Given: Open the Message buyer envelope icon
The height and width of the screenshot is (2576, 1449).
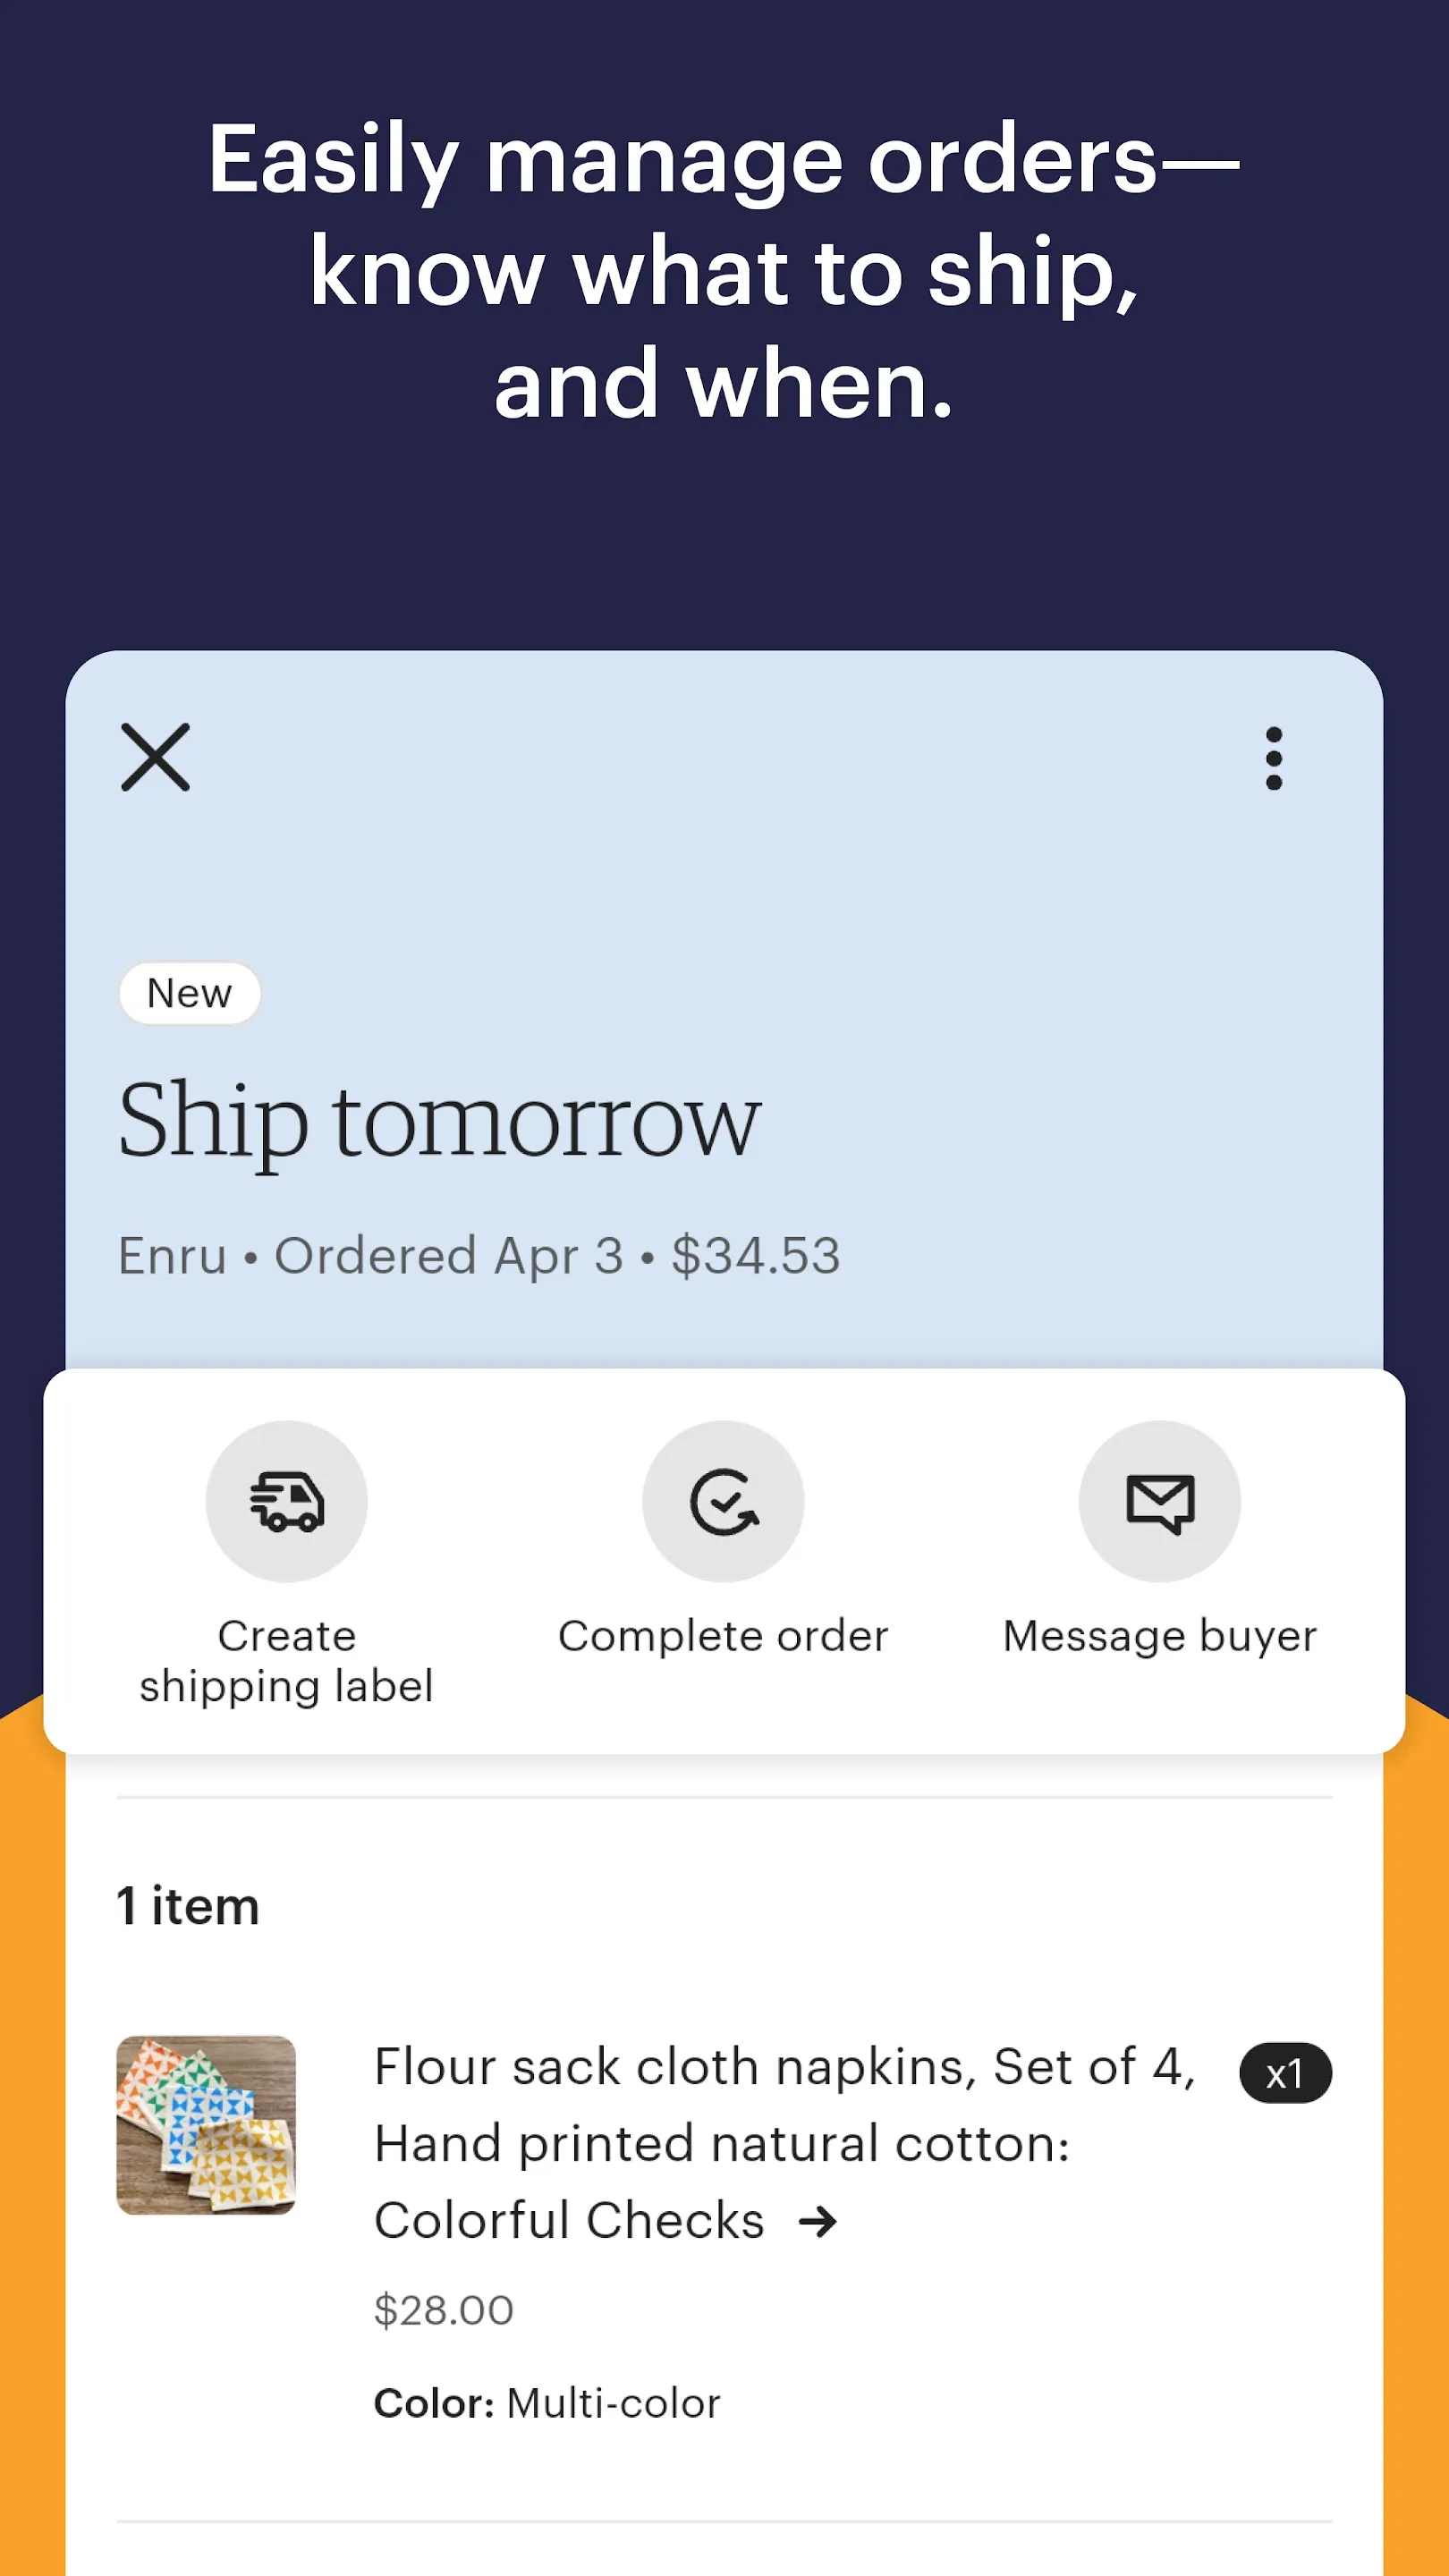Looking at the screenshot, I should (x=1159, y=1500).
